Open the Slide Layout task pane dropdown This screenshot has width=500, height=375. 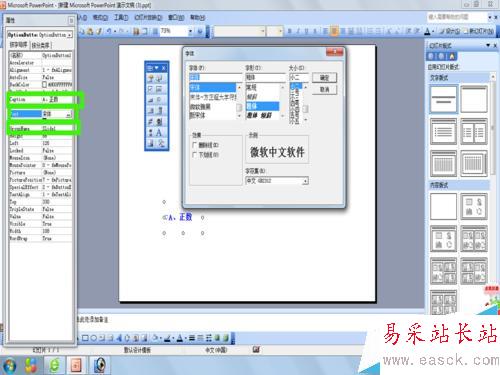488,45
